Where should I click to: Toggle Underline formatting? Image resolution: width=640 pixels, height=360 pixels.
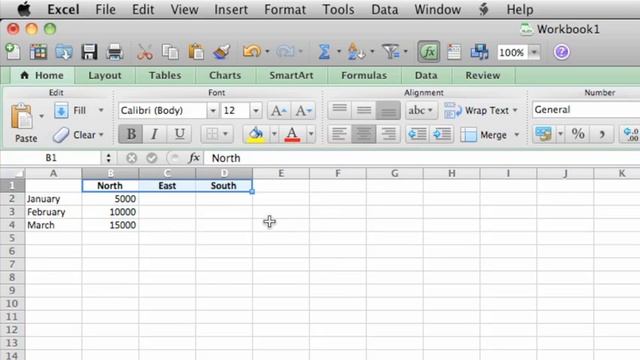179,134
